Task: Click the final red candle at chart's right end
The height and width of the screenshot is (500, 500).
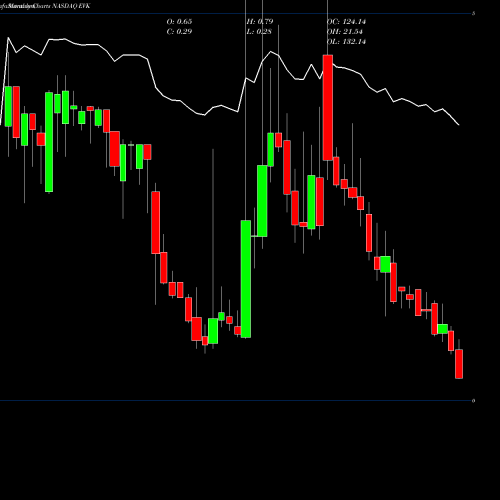Action: click(459, 364)
